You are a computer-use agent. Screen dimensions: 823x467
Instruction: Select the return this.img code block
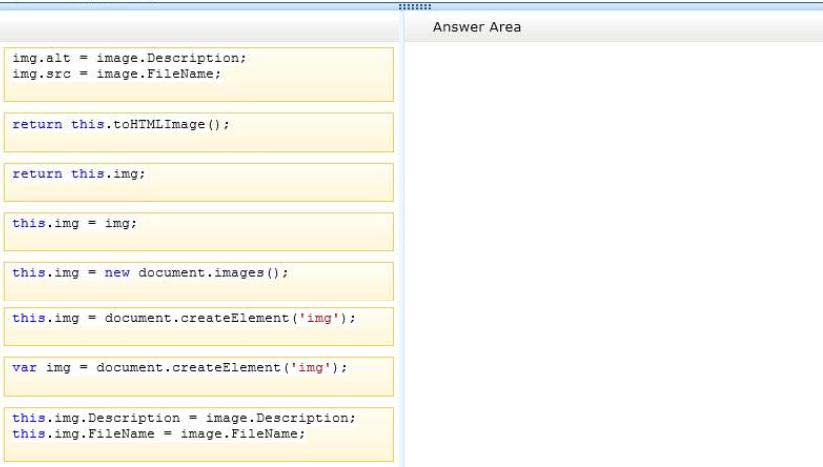pyautogui.click(x=198, y=182)
